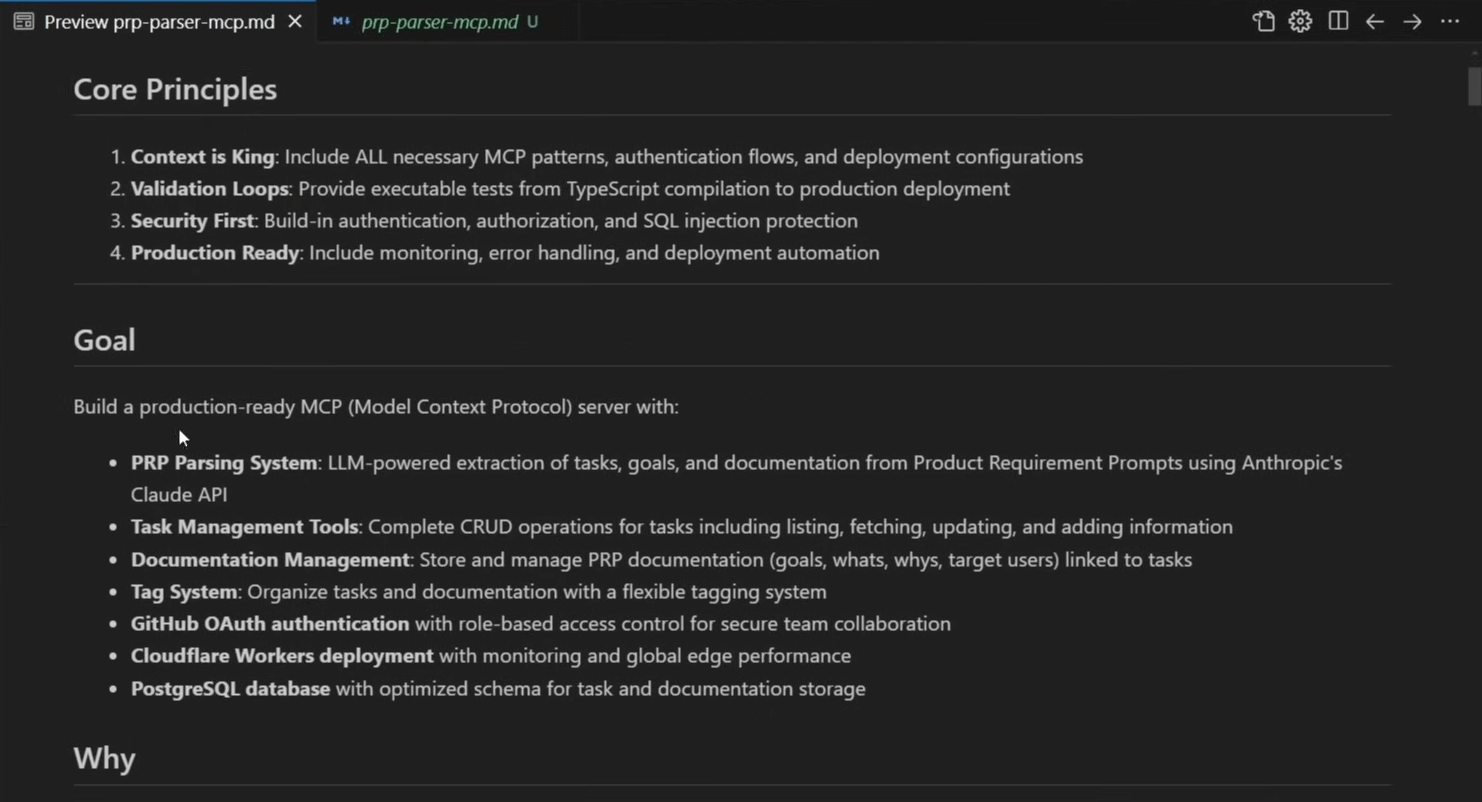Click the Show Source file icon

(x=1263, y=21)
